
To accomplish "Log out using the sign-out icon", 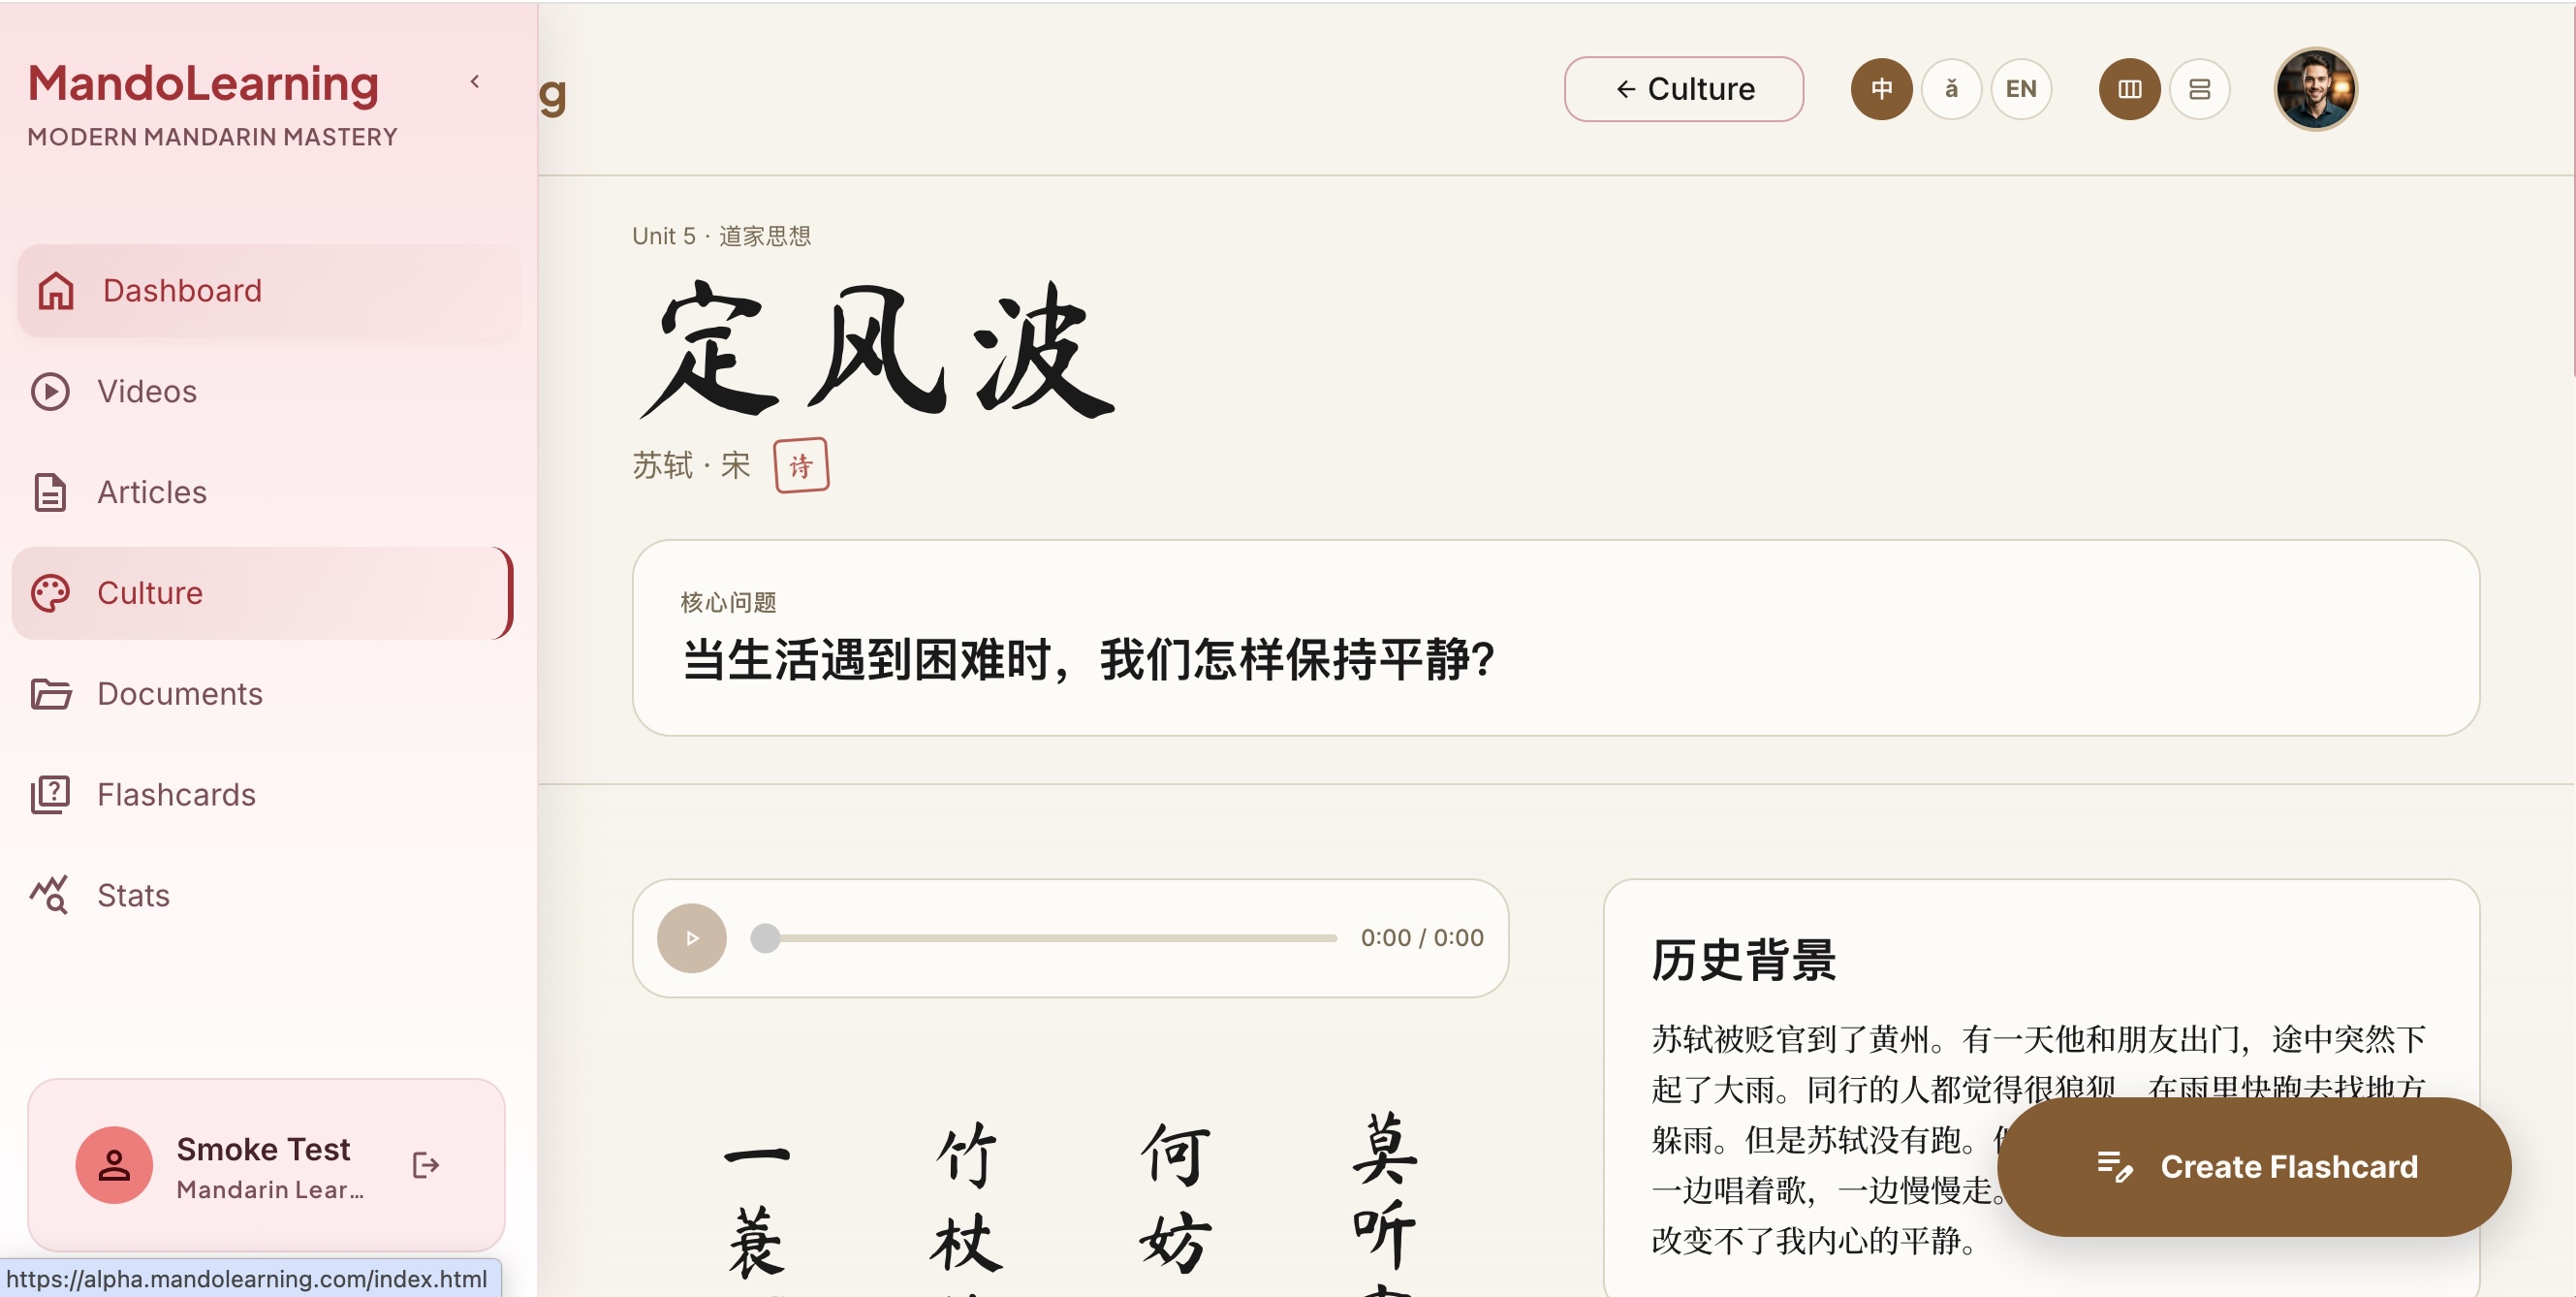I will coord(426,1165).
